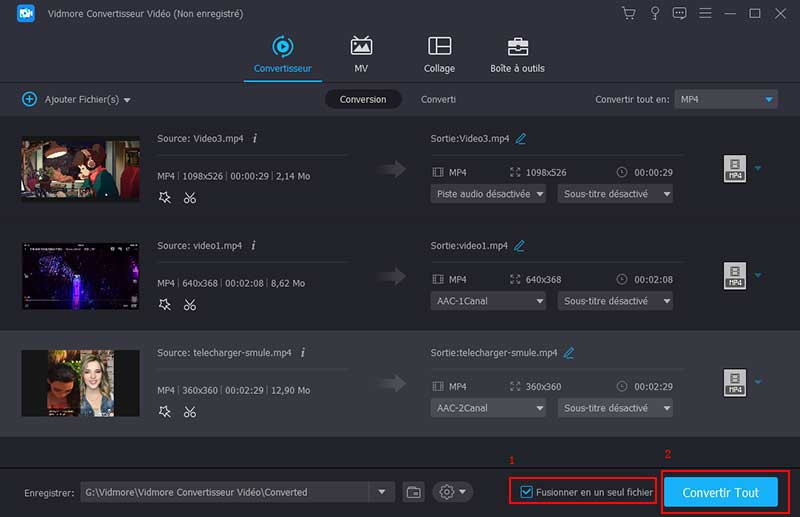
Task: Click the MP4 format icon for video1.mp4
Action: tap(735, 277)
